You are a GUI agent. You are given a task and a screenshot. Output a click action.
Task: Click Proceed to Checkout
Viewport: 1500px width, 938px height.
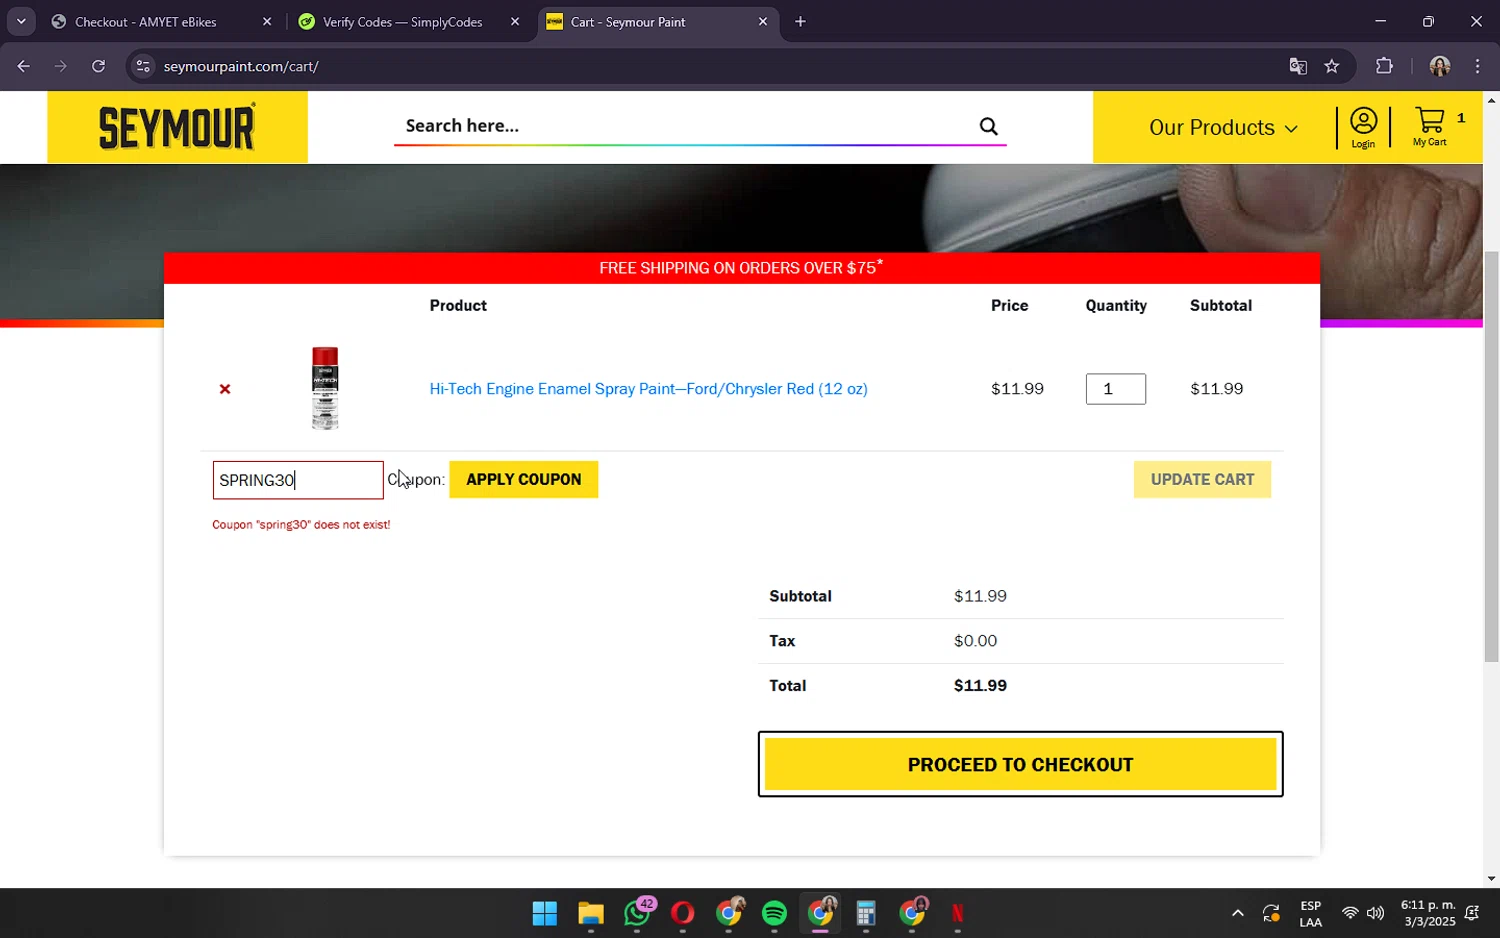[x=1020, y=765]
